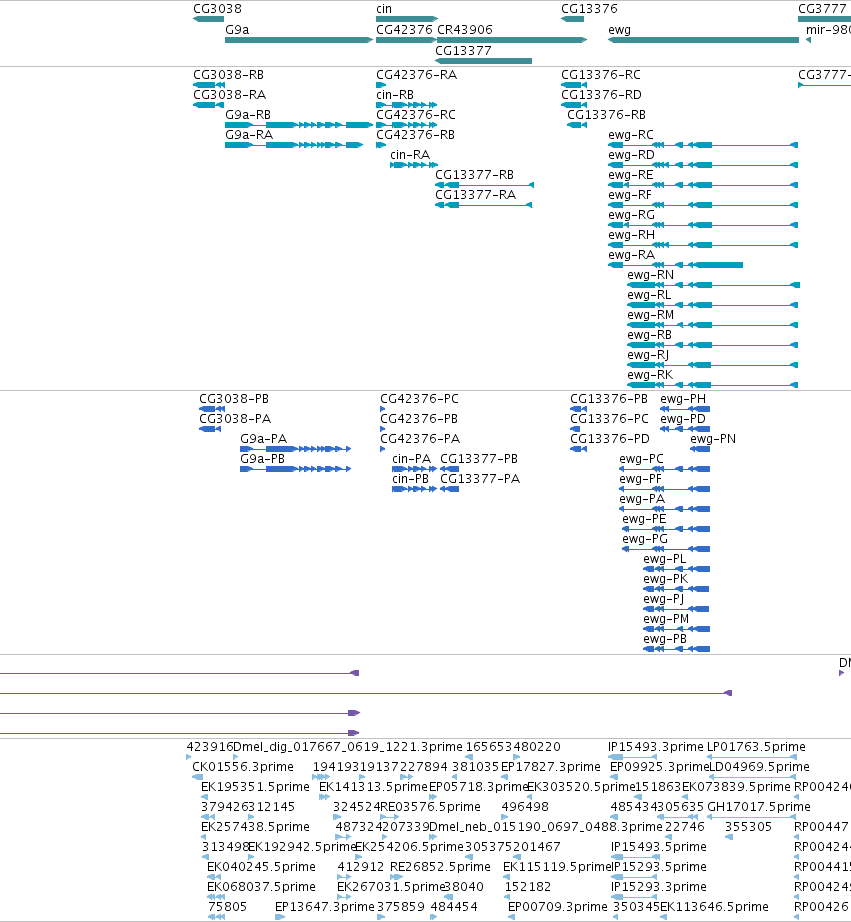Image resolution: width=851 pixels, height=922 pixels.
Task: Click transcript CG42376-RC
Action: (x=406, y=125)
